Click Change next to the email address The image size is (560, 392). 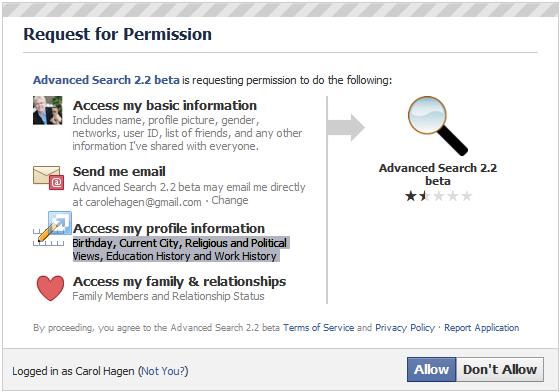click(230, 200)
